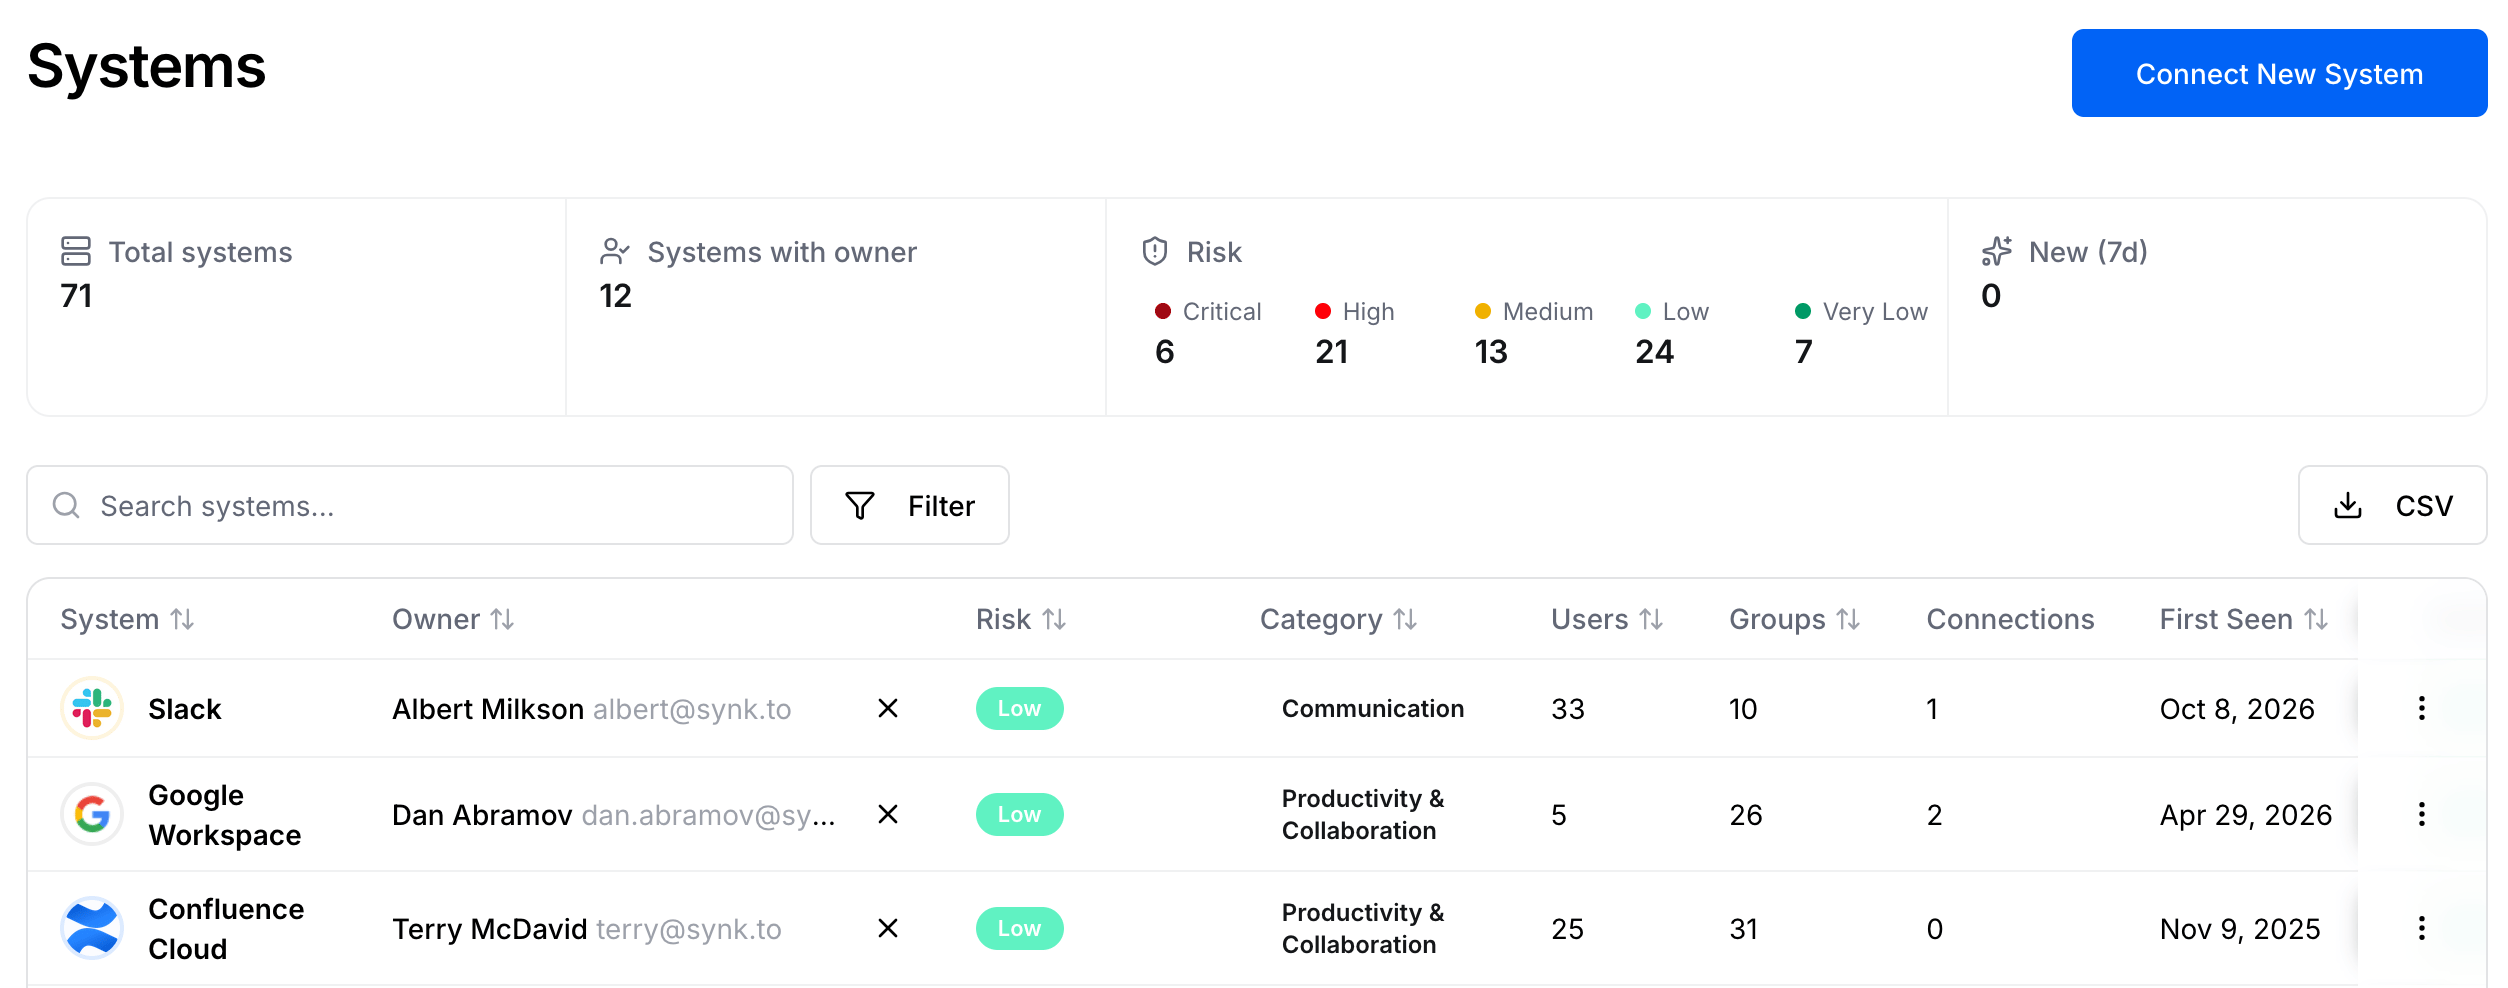Select the Low risk summary count 24
The width and height of the screenshot is (2508, 988).
[1654, 351]
